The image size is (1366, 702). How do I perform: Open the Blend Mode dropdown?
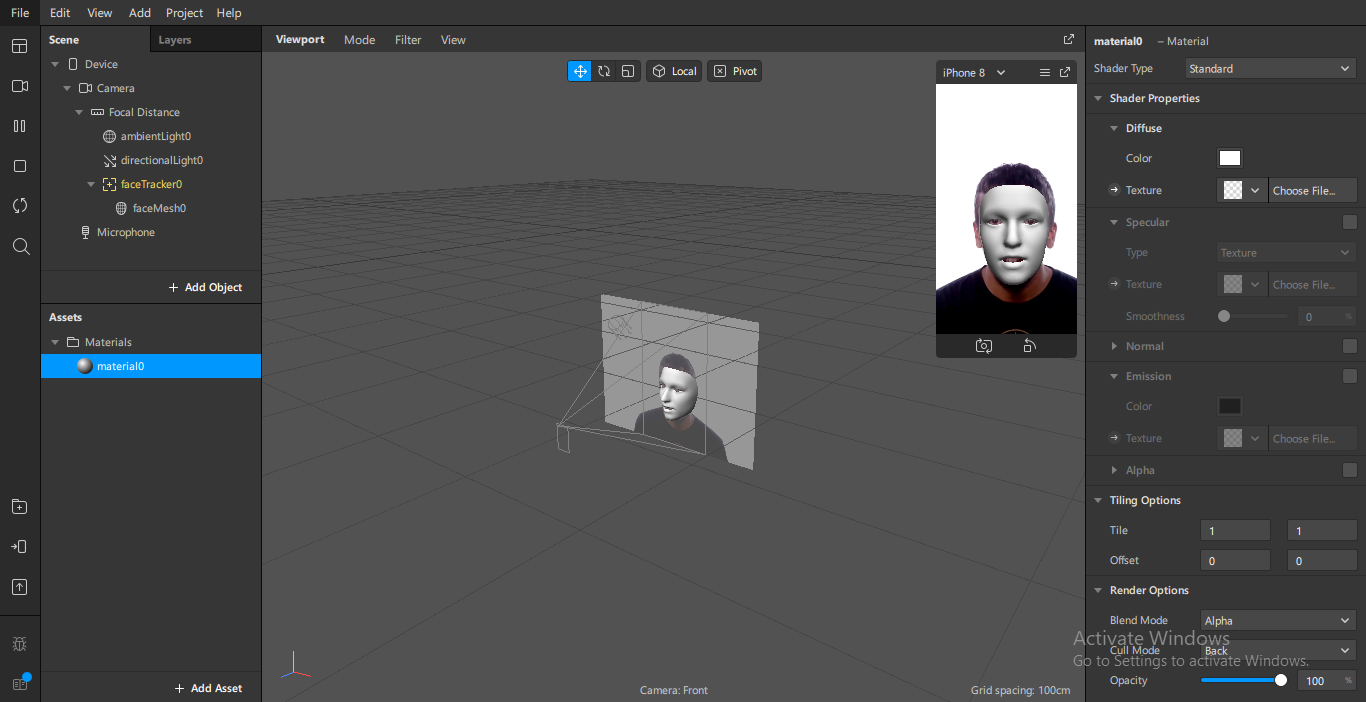tap(1277, 621)
